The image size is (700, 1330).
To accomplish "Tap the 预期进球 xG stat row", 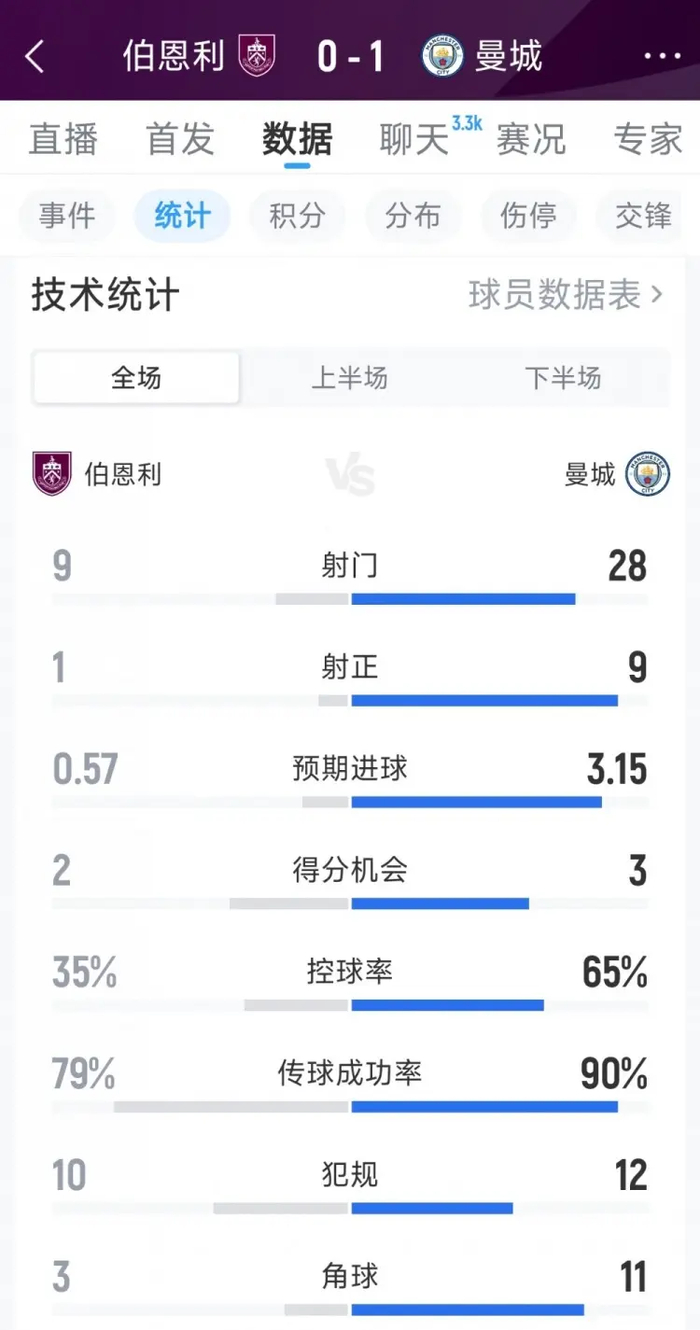I will click(x=350, y=770).
